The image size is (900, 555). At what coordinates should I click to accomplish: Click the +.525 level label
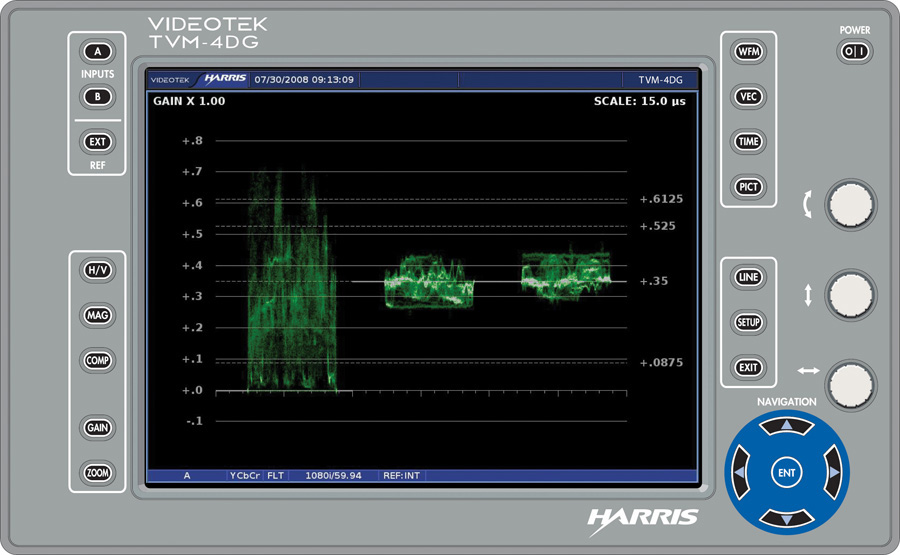point(658,226)
